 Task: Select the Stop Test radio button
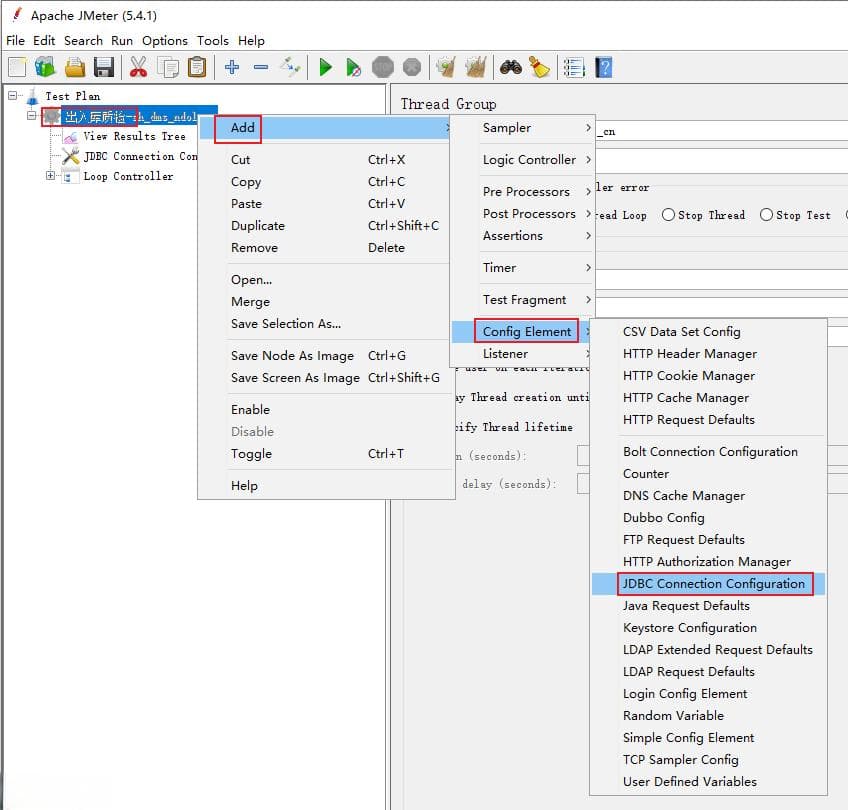766,215
